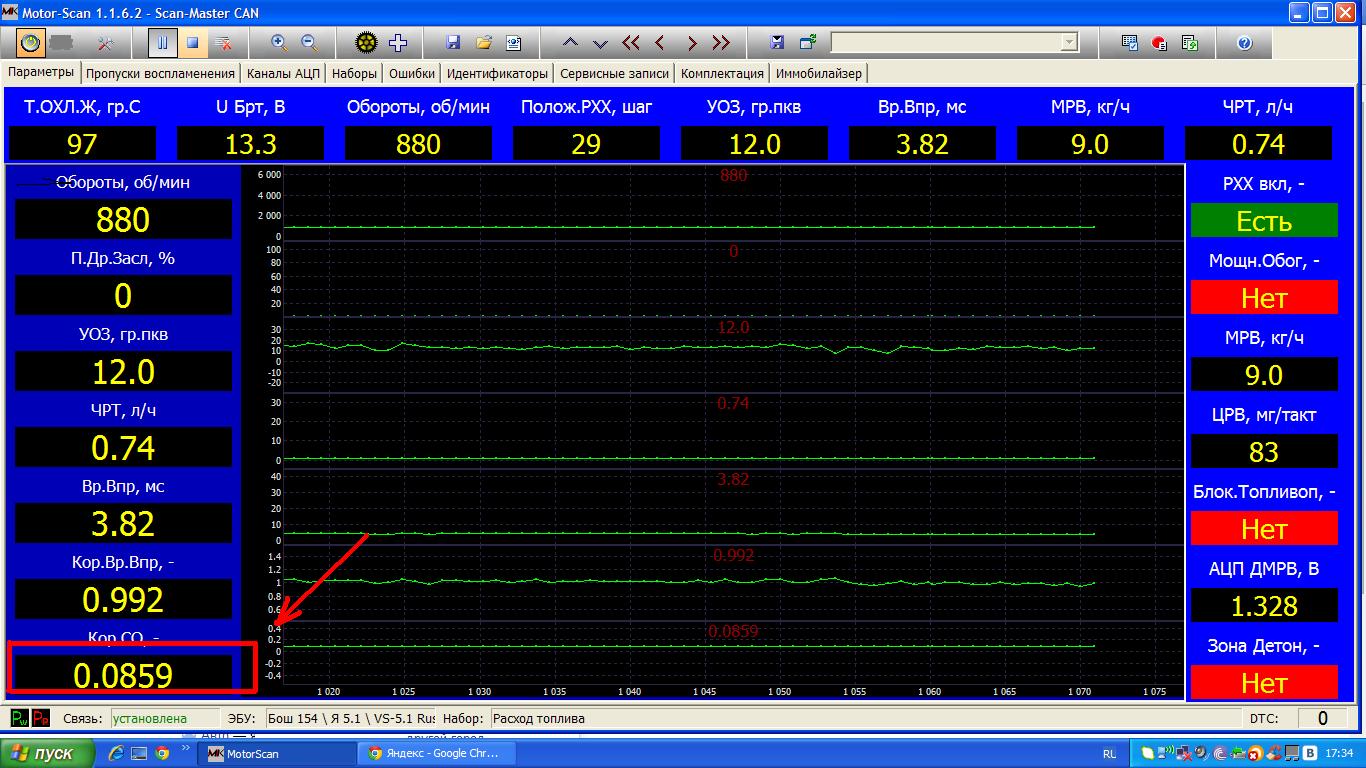The image size is (1366, 768).
Task: Open the Каналы АЦП tab
Action: (x=283, y=73)
